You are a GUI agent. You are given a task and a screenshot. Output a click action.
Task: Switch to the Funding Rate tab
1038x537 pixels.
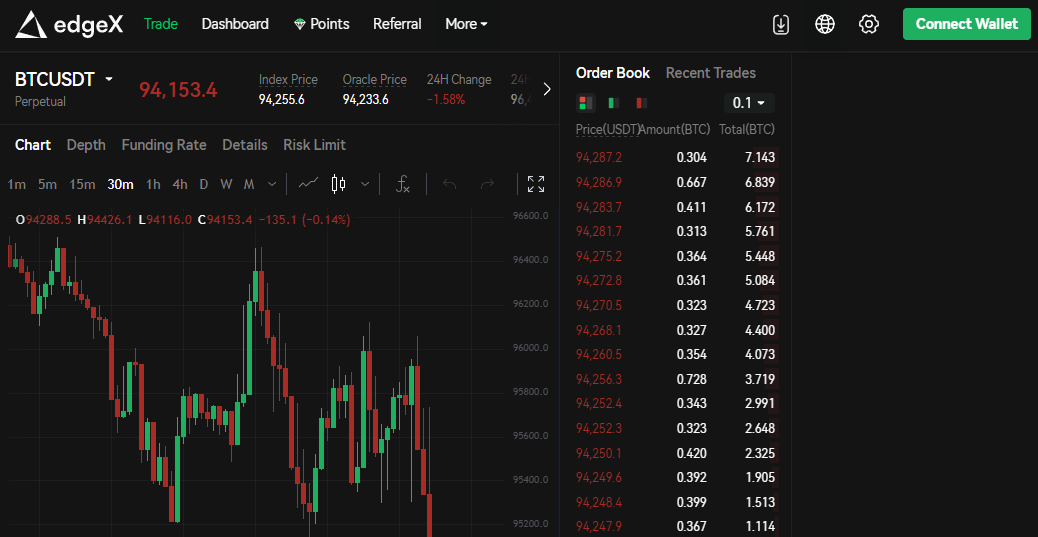pos(164,145)
